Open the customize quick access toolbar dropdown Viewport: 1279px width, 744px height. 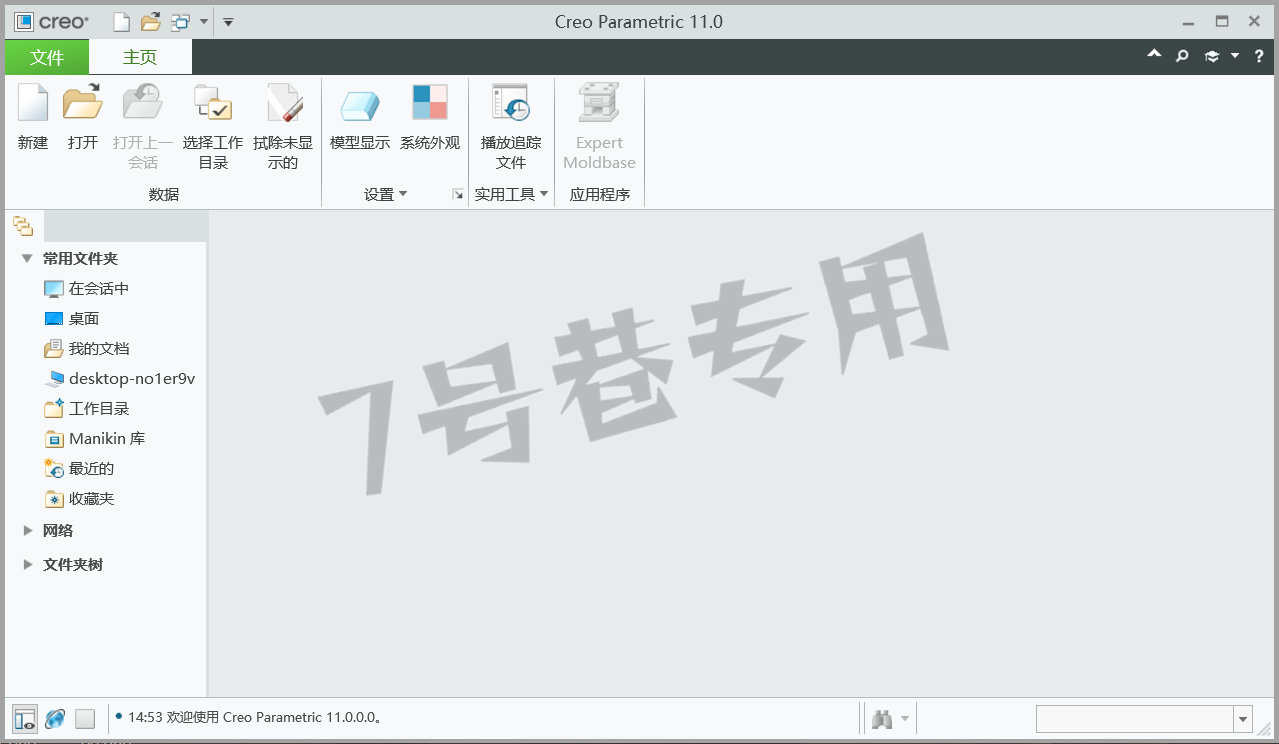(x=228, y=22)
